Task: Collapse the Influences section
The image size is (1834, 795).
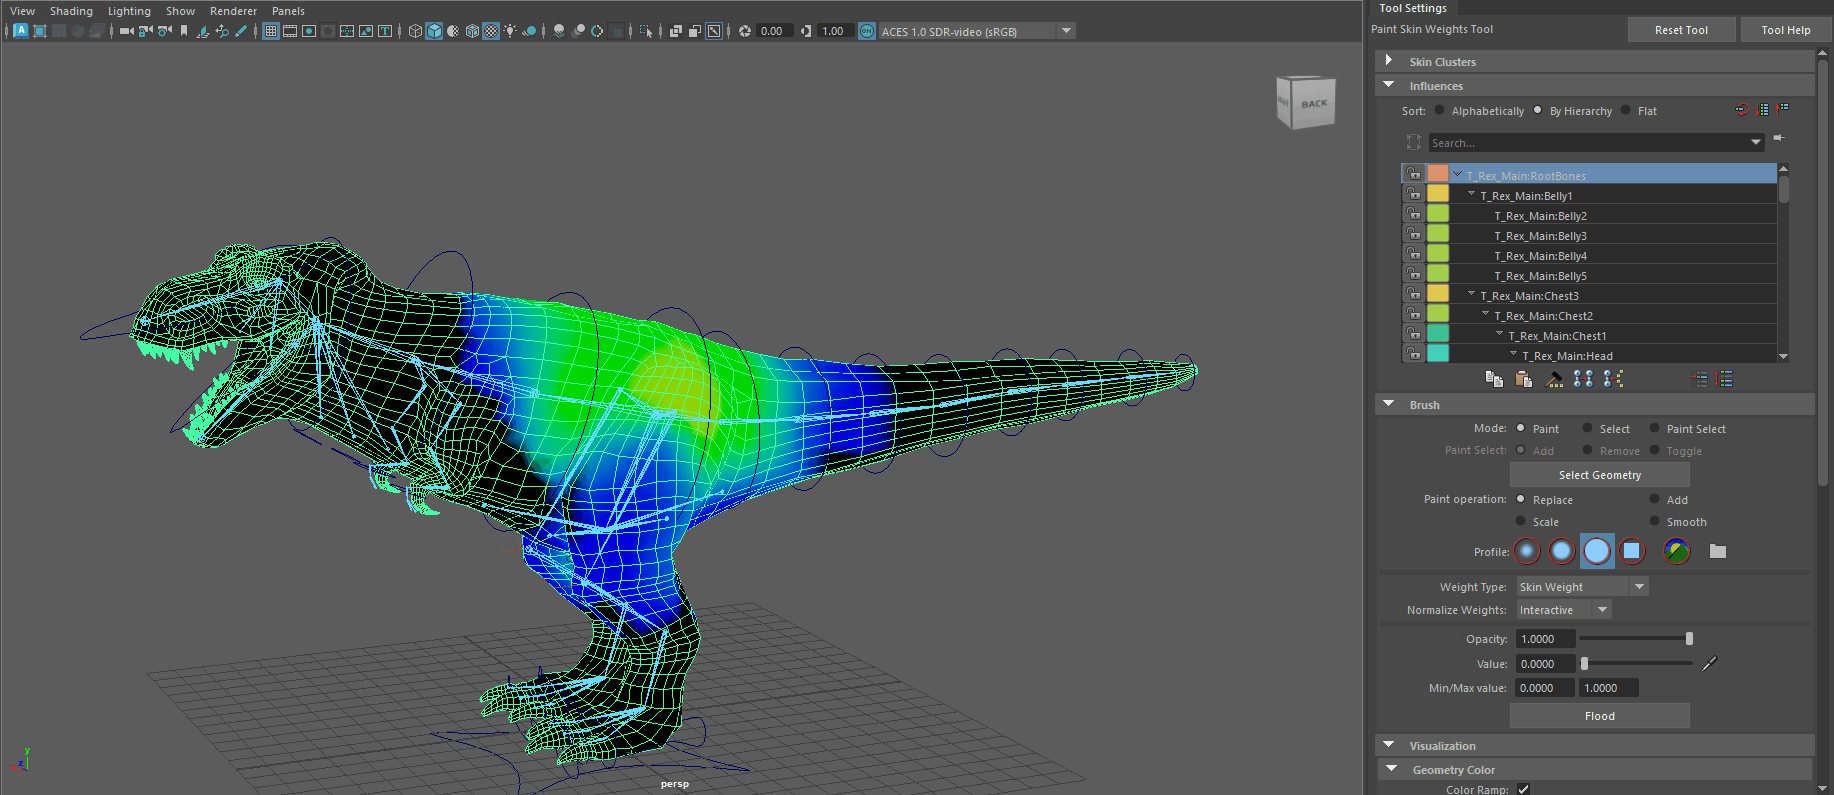Action: point(1388,85)
